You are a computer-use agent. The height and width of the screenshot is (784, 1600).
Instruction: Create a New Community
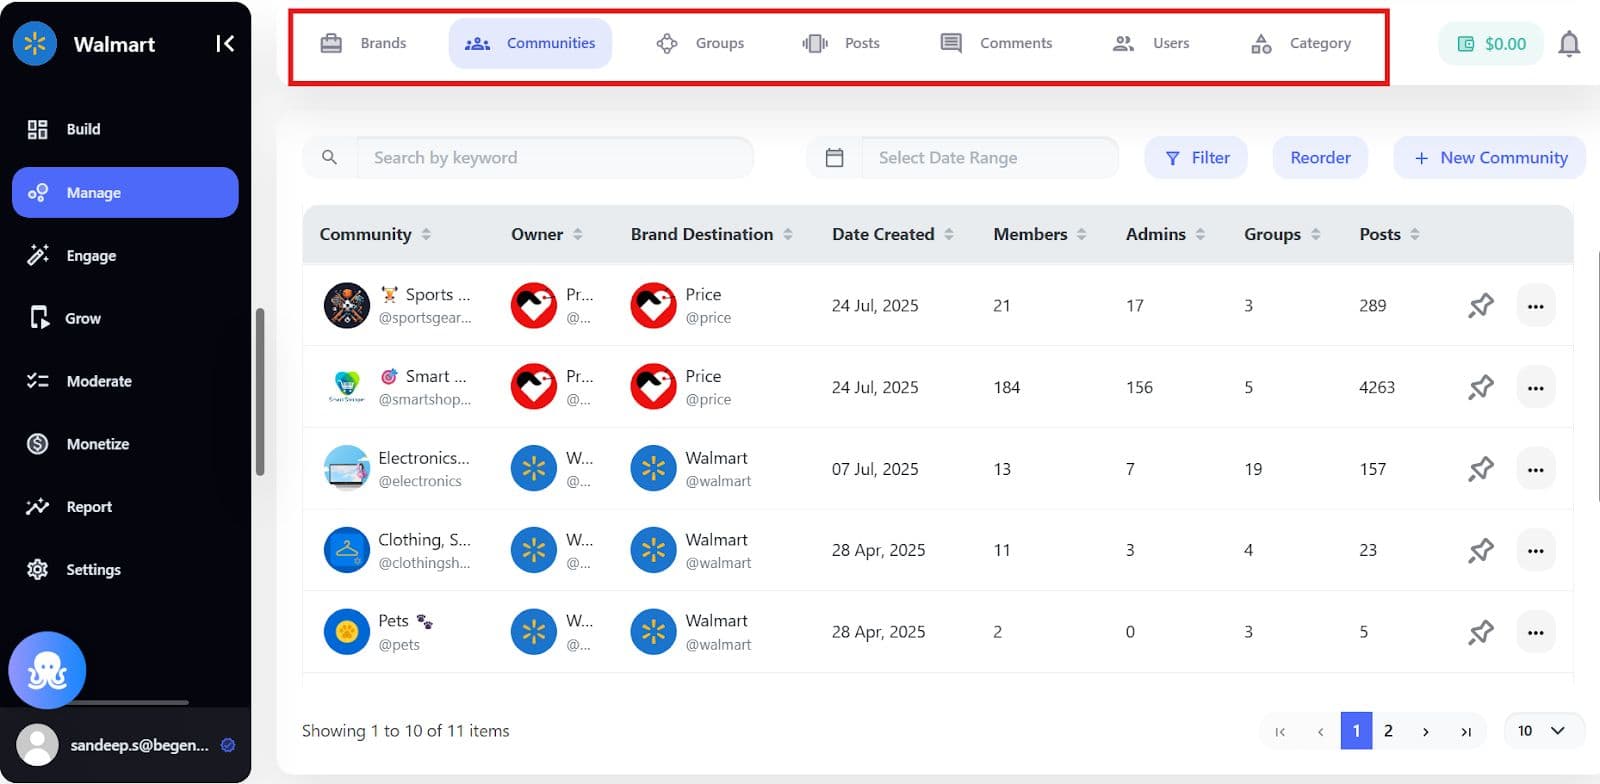click(1490, 158)
